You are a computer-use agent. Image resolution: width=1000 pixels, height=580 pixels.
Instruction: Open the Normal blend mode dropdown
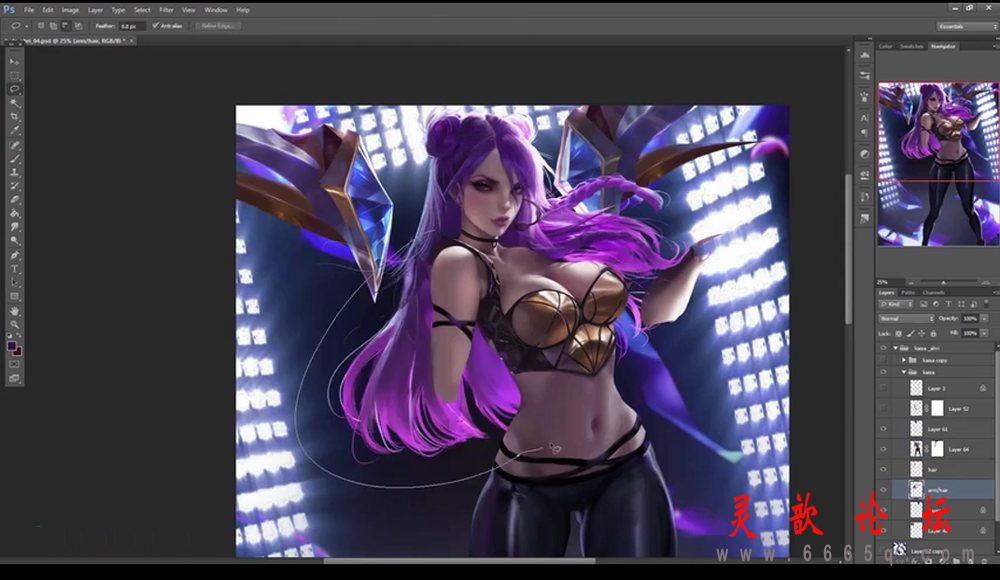pyautogui.click(x=906, y=318)
